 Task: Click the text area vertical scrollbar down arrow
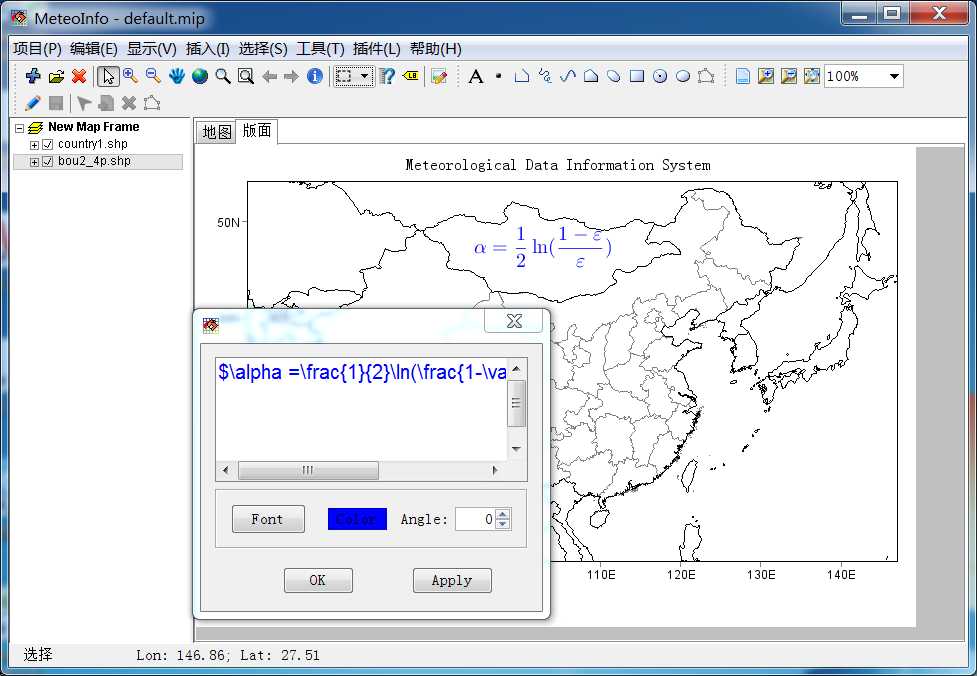click(516, 449)
